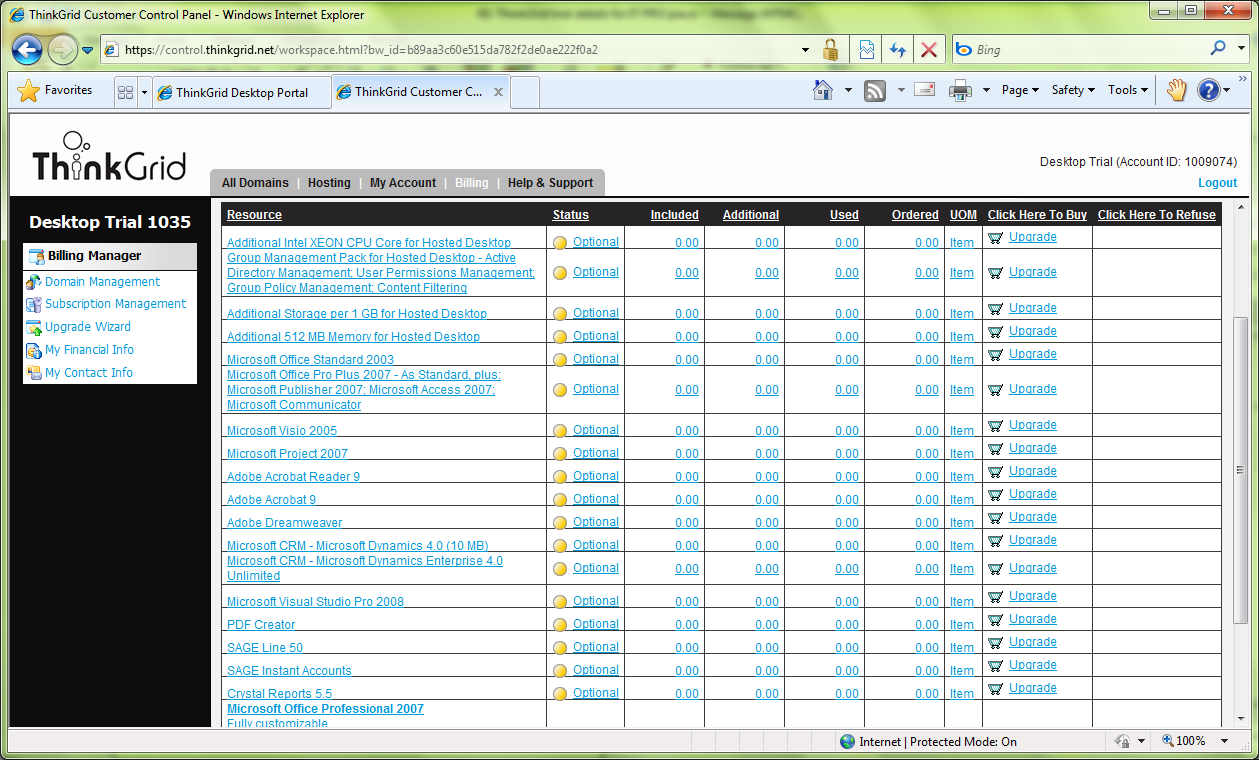Screen dimensions: 1259x760
Task: Open the My Account menu
Action: point(403,183)
